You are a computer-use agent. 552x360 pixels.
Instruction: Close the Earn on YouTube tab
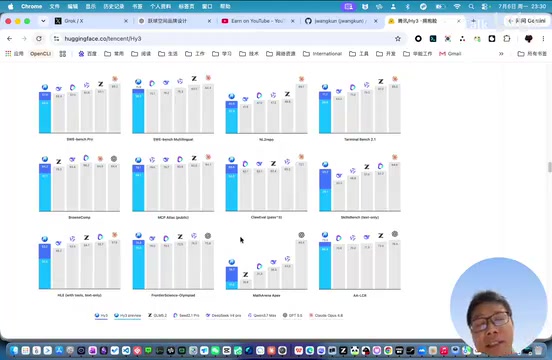coord(293,21)
